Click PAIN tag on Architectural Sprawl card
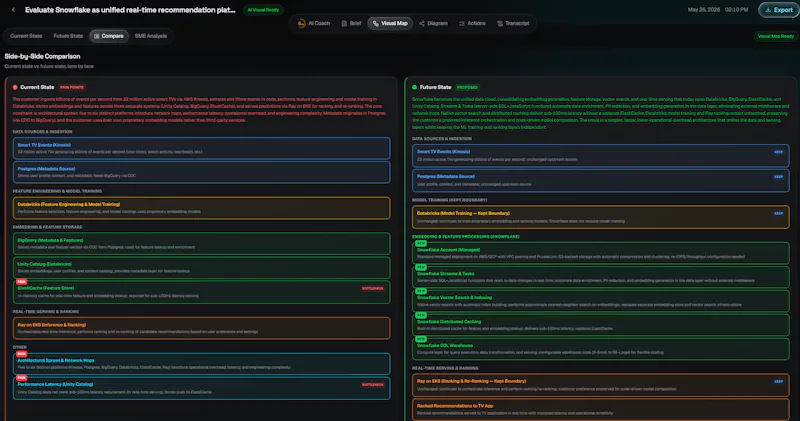Screen dimensions: 800x421 click(x=21, y=354)
